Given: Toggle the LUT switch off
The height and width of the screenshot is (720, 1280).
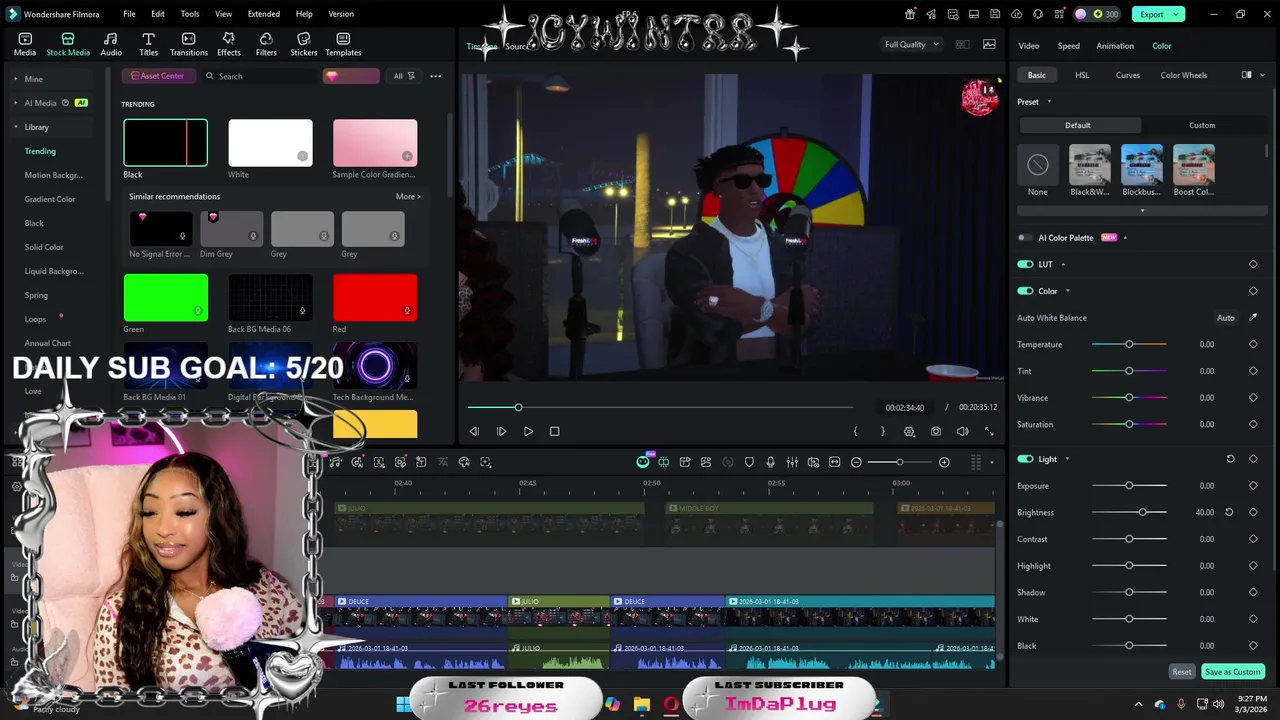Looking at the screenshot, I should point(1025,264).
